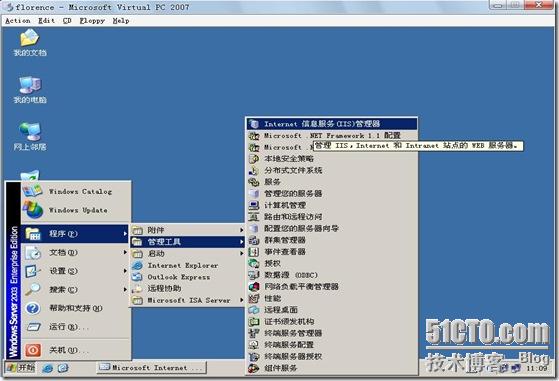Image resolution: width=559 pixels, height=381 pixels.
Task: Open Windows Catalog in Start menu
Action: coord(76,191)
